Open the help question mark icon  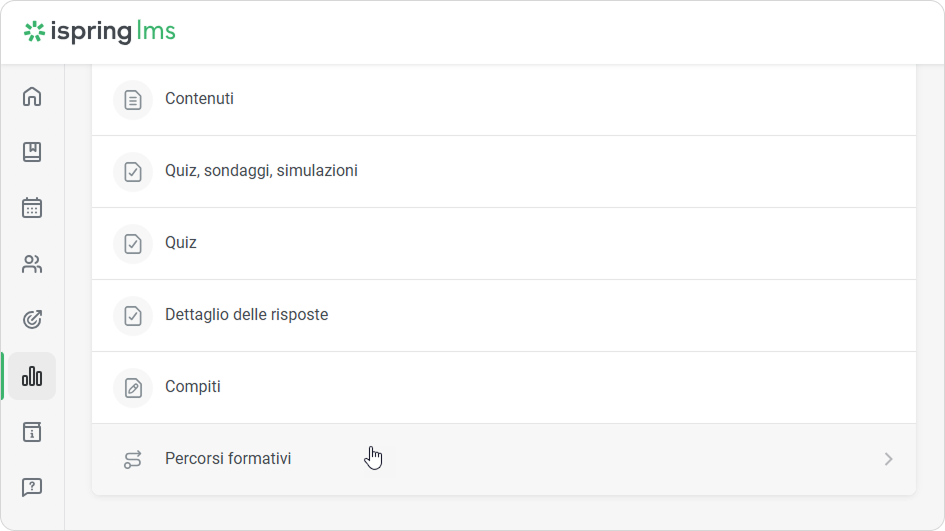(x=32, y=488)
